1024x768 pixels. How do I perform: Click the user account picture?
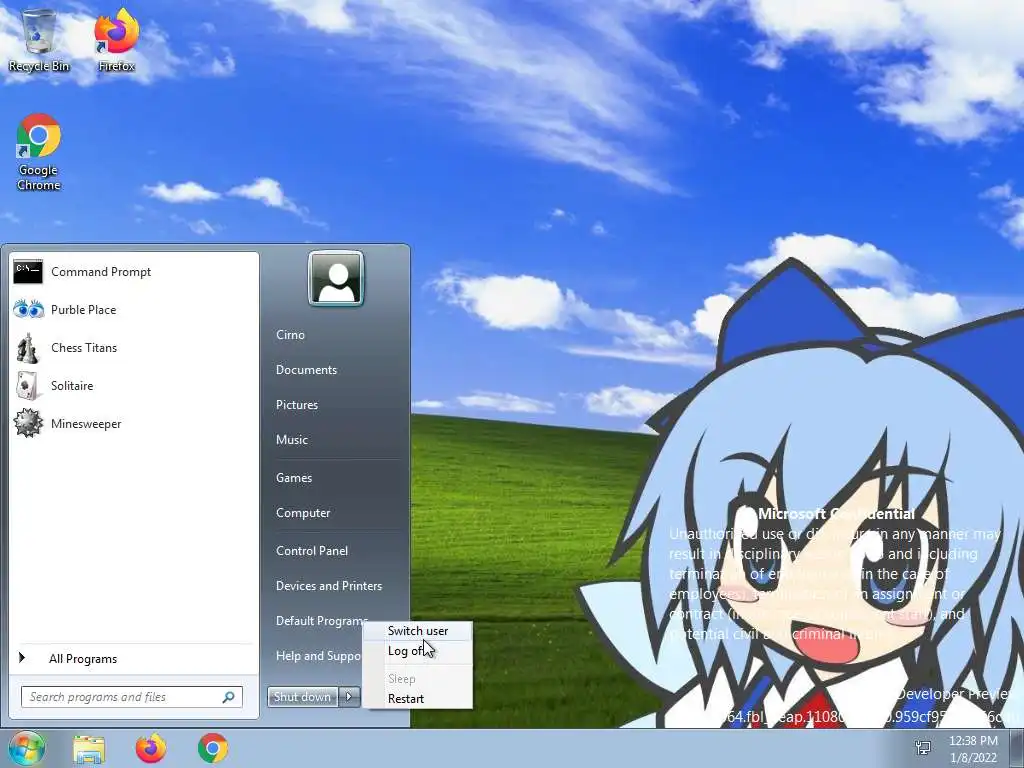pyautogui.click(x=336, y=278)
